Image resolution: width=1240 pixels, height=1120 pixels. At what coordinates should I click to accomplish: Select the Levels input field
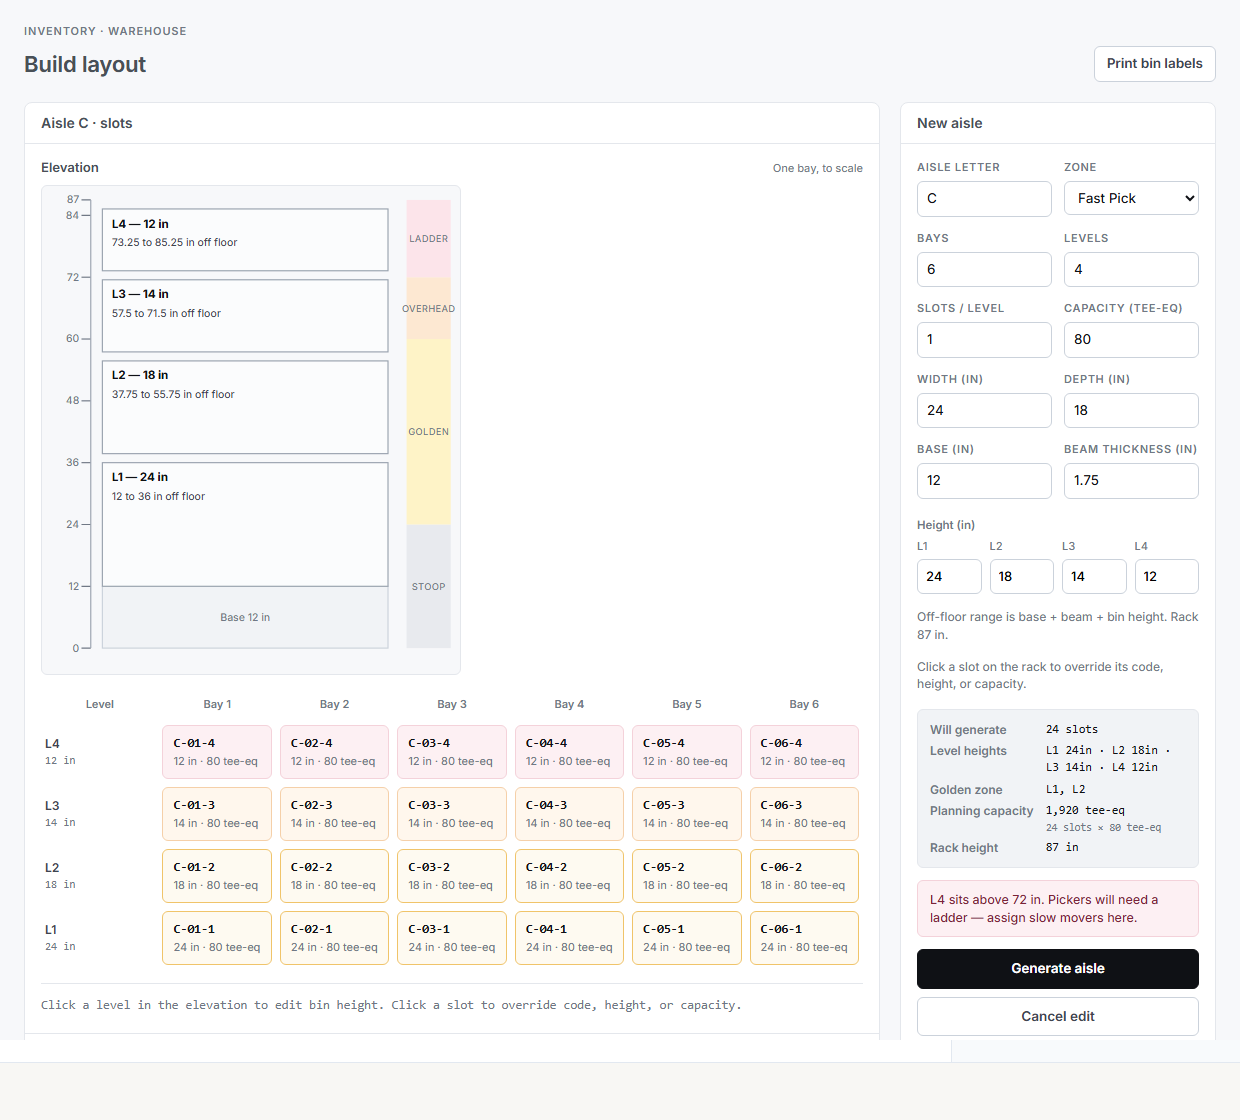[x=1131, y=269]
